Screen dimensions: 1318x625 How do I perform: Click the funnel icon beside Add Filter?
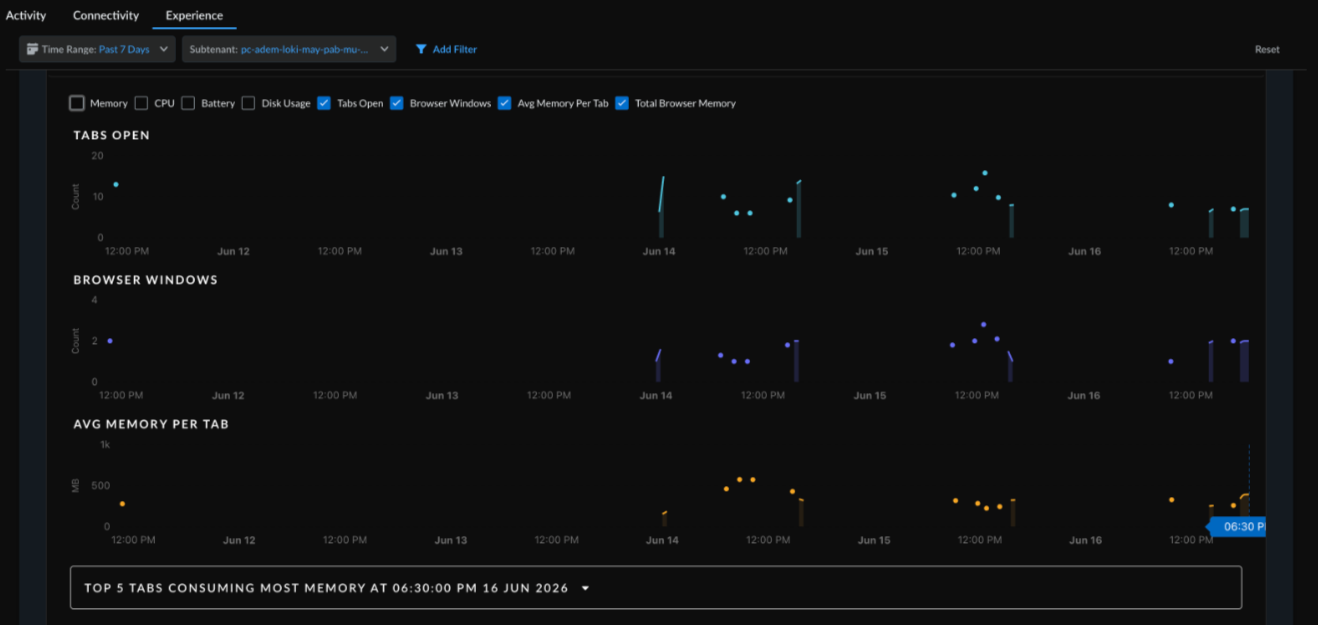(x=421, y=49)
